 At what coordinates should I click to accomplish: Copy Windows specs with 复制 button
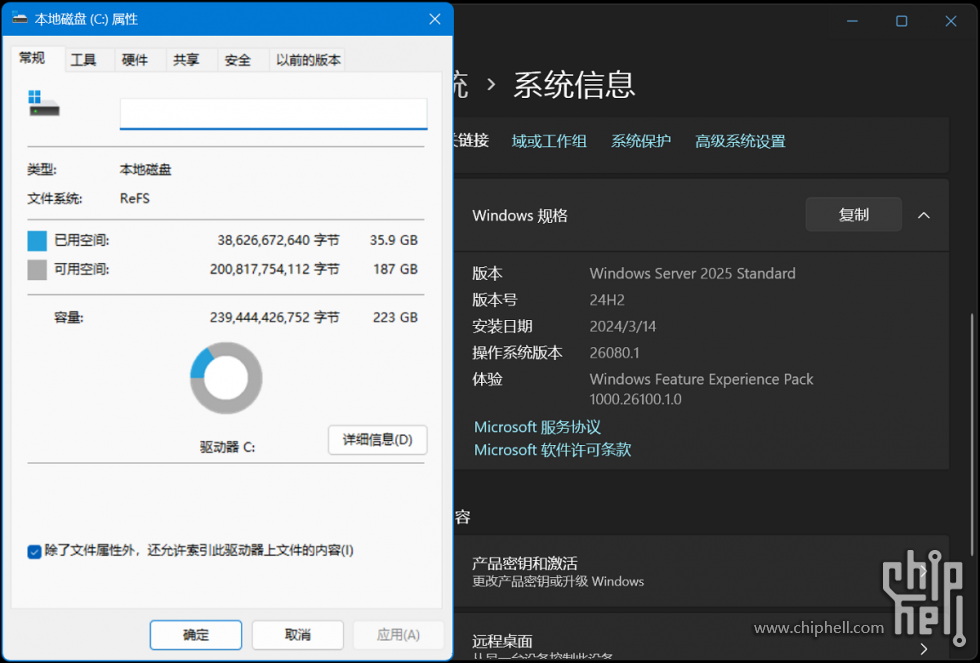[x=853, y=215]
